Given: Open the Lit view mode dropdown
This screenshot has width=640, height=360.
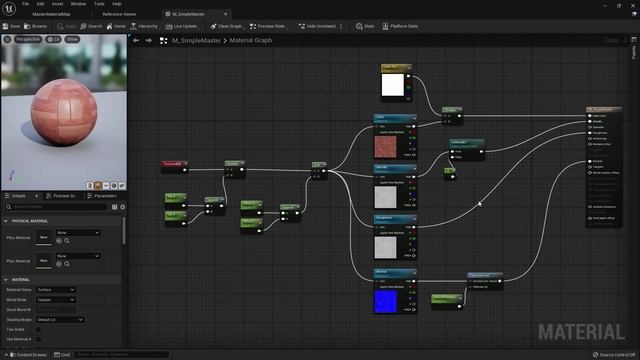Looking at the screenshot, I should click(53, 39).
